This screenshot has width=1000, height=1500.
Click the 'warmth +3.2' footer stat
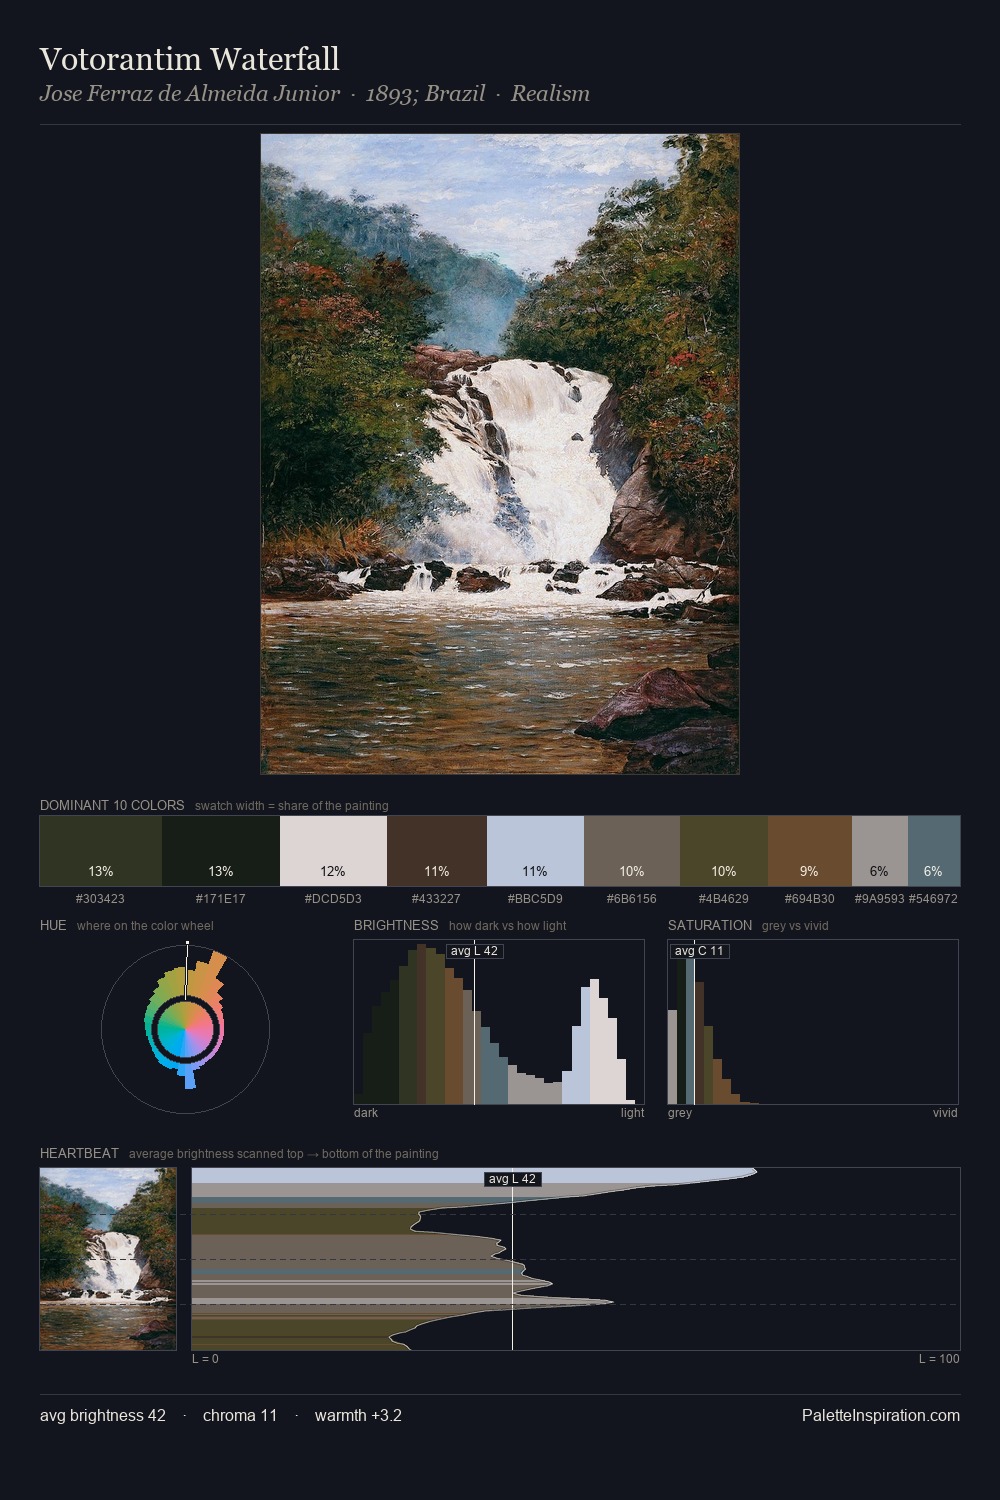point(358,1415)
